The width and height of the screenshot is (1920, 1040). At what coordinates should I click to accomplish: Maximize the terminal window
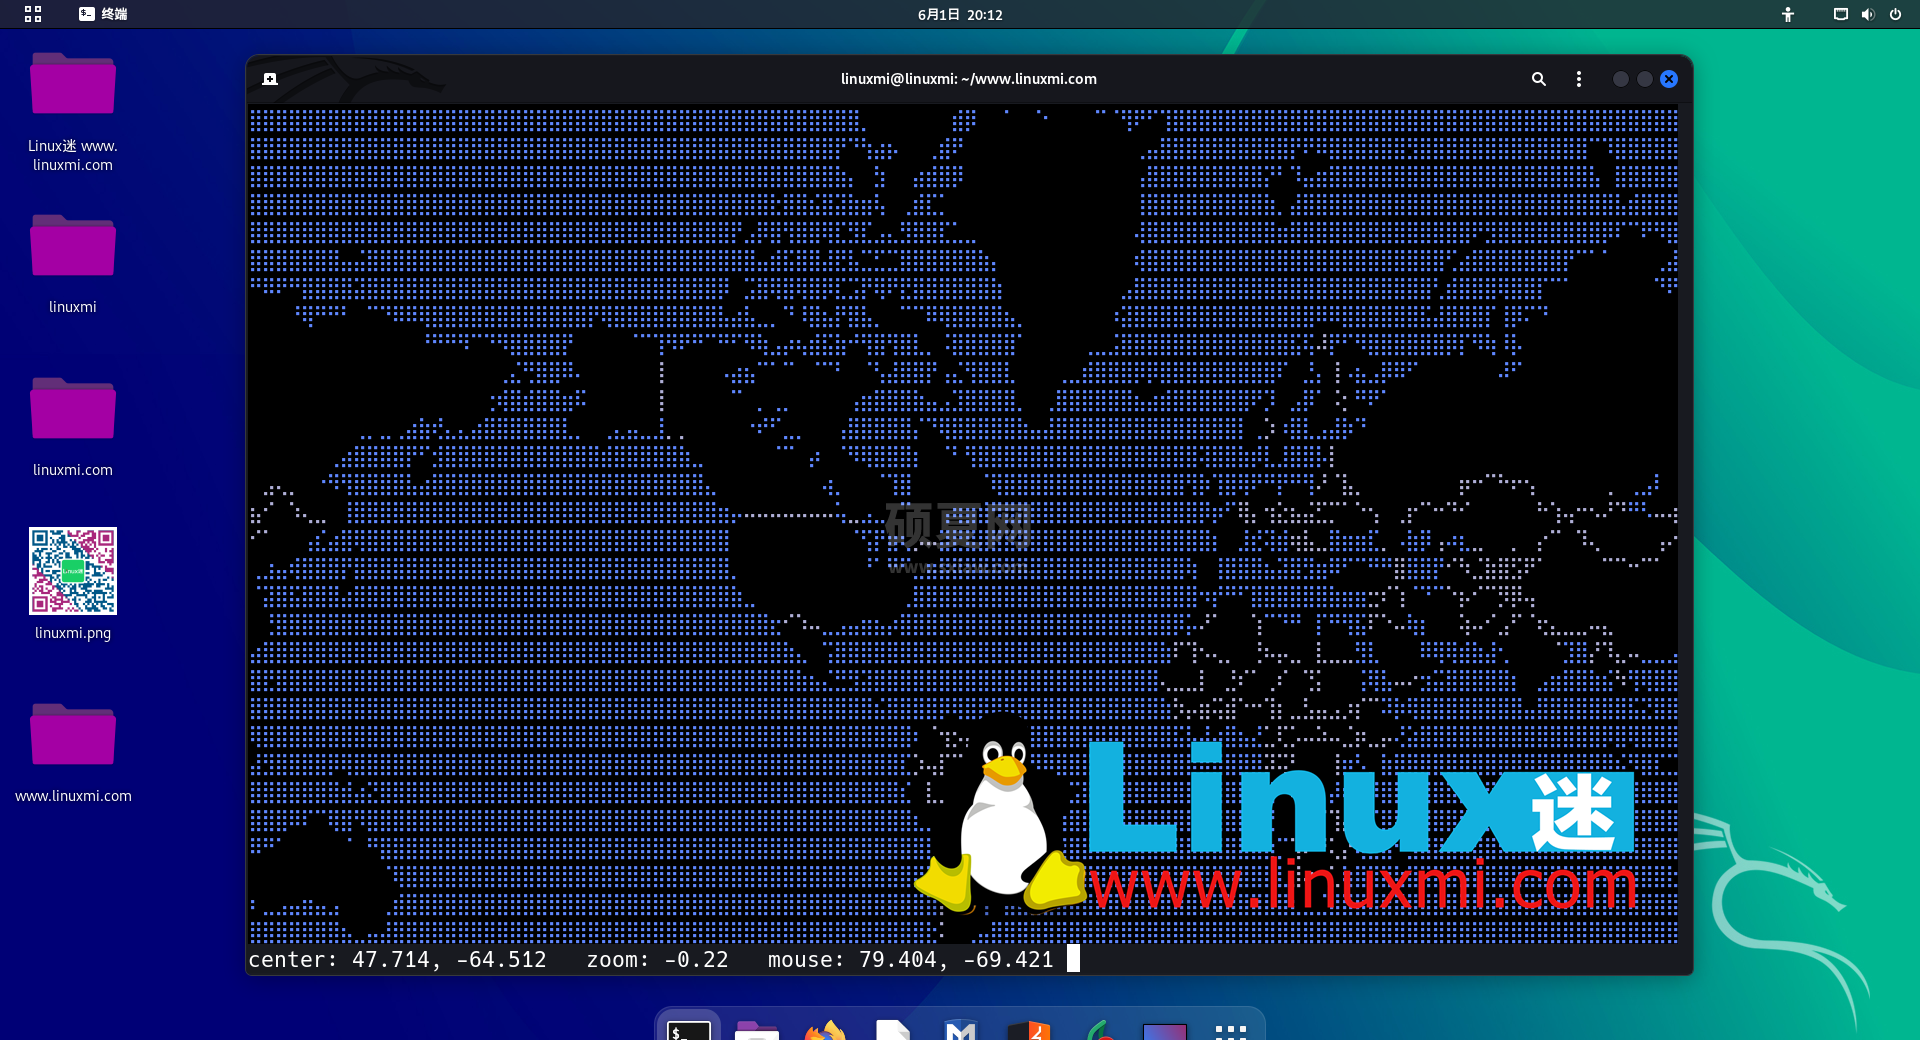(x=1645, y=79)
